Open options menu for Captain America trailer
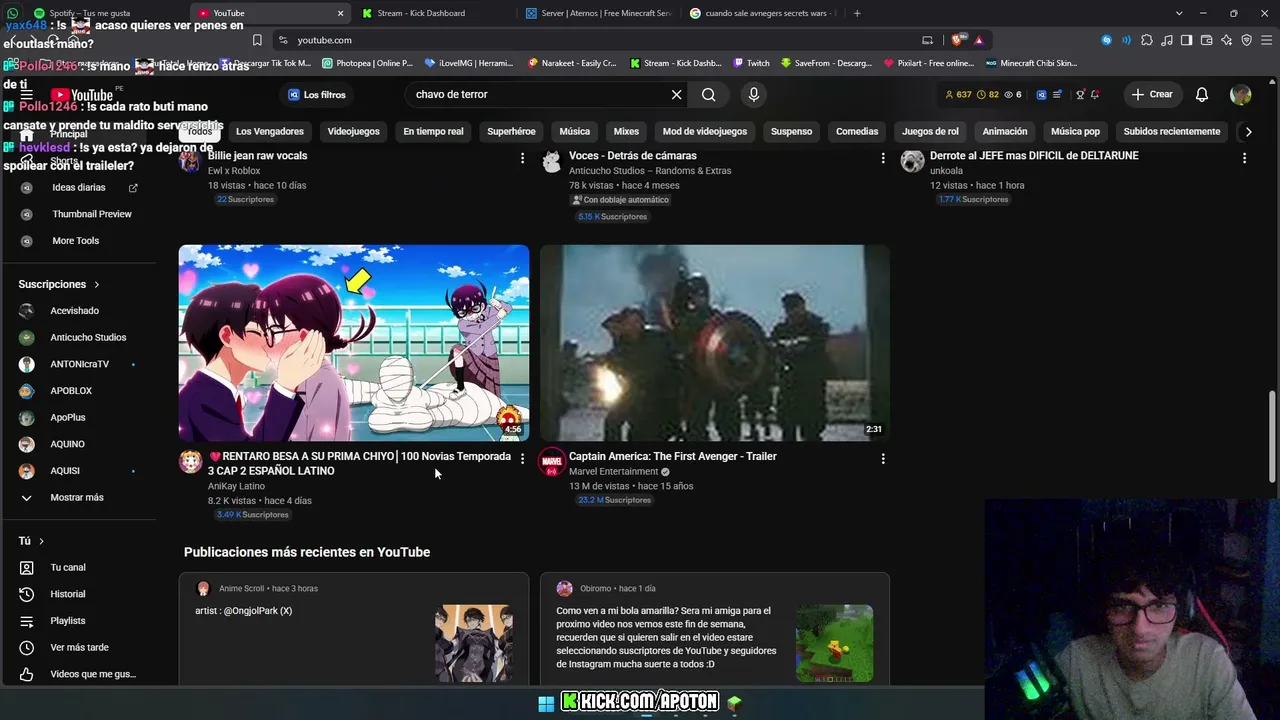This screenshot has height=720, width=1280. pyautogui.click(x=883, y=458)
